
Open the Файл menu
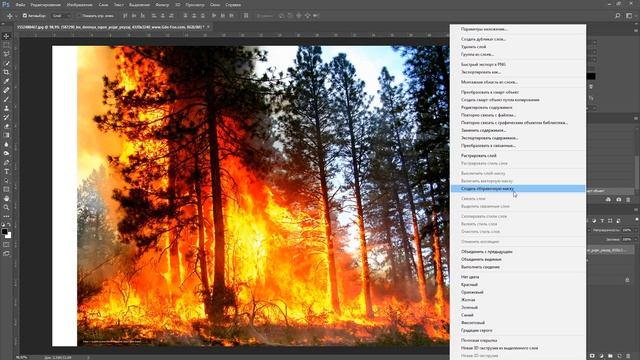tap(20, 5)
